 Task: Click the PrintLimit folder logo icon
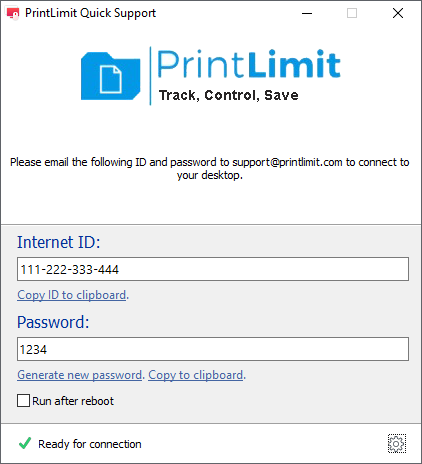point(111,76)
